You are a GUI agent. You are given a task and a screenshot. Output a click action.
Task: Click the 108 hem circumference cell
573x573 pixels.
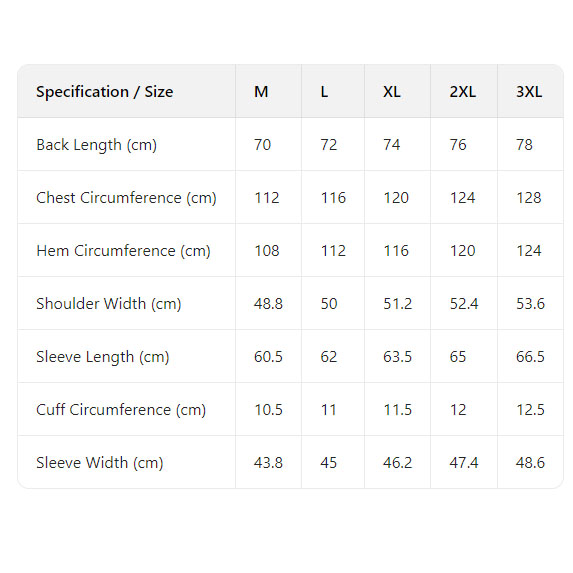pyautogui.click(x=267, y=251)
